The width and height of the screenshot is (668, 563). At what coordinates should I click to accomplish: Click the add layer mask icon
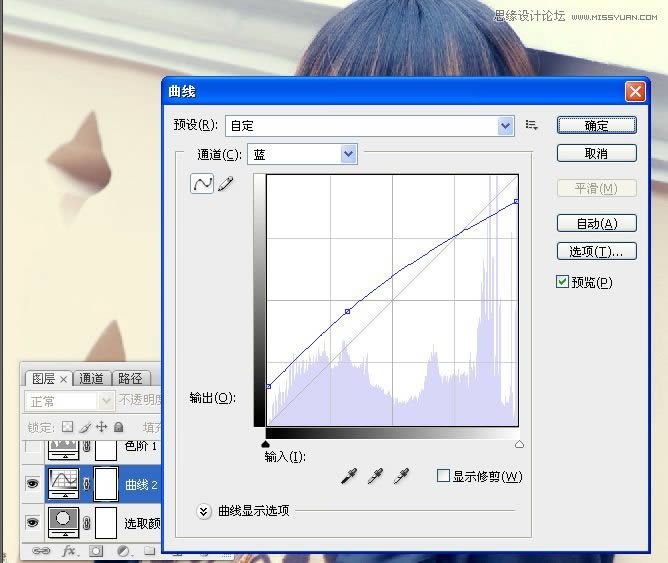click(x=96, y=551)
